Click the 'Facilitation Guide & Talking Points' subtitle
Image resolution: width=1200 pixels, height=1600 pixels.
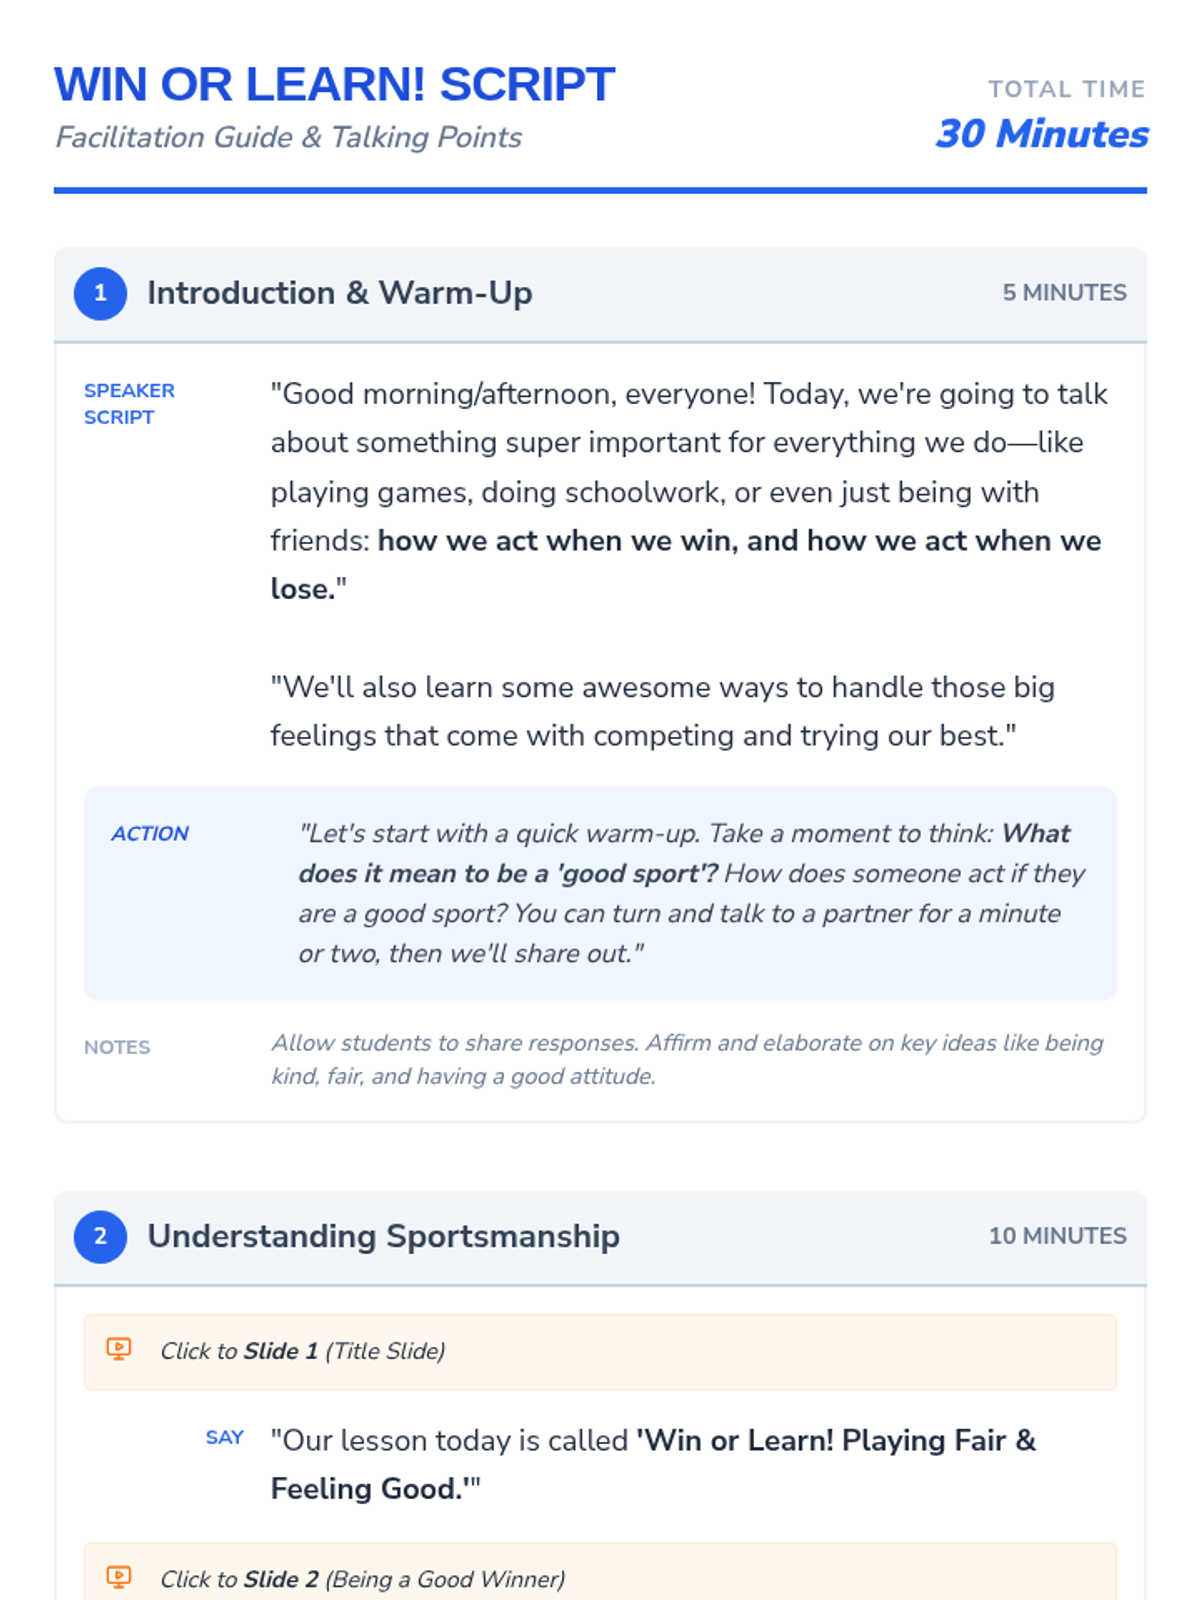click(288, 137)
